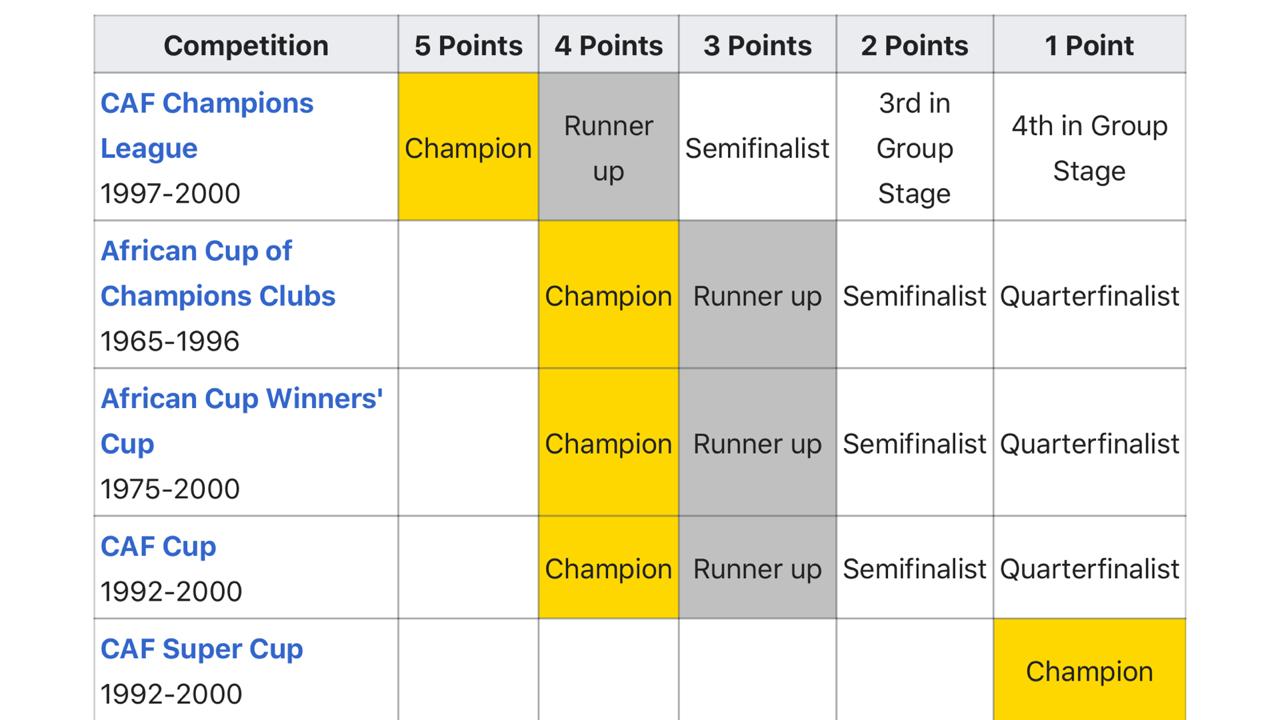
Task: Select the gray Runner up cell under 4 Points
Action: 608,147
